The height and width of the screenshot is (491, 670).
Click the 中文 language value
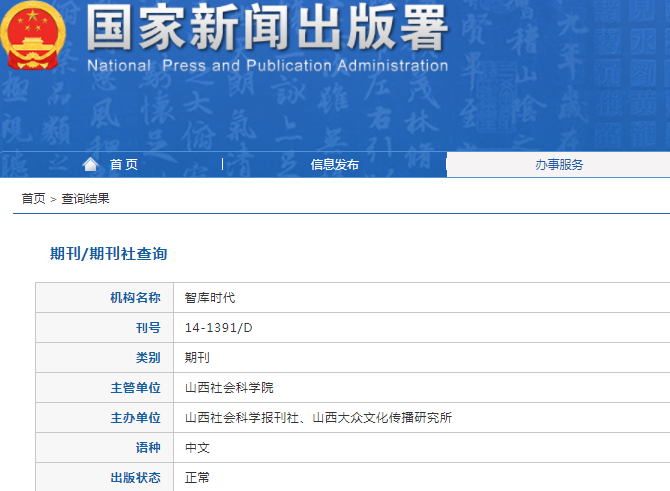click(x=197, y=448)
